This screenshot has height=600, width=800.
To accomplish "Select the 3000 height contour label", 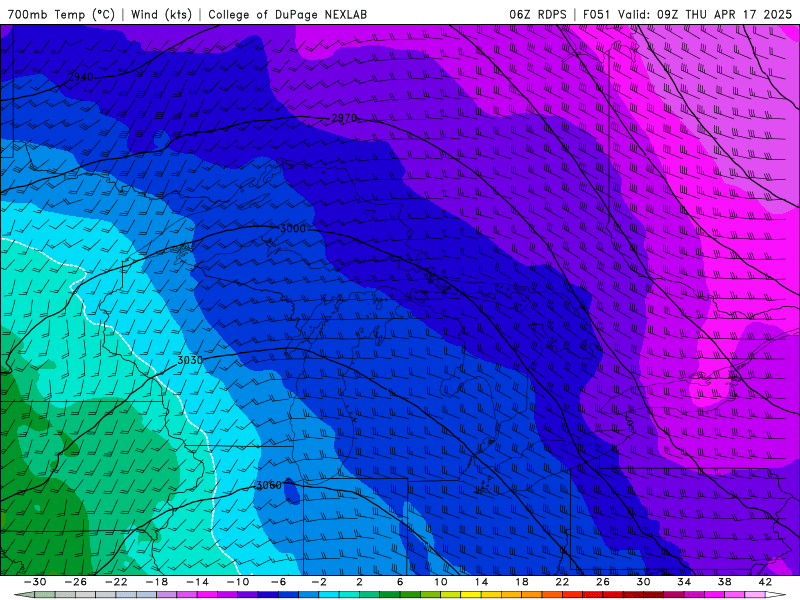I will (x=293, y=228).
